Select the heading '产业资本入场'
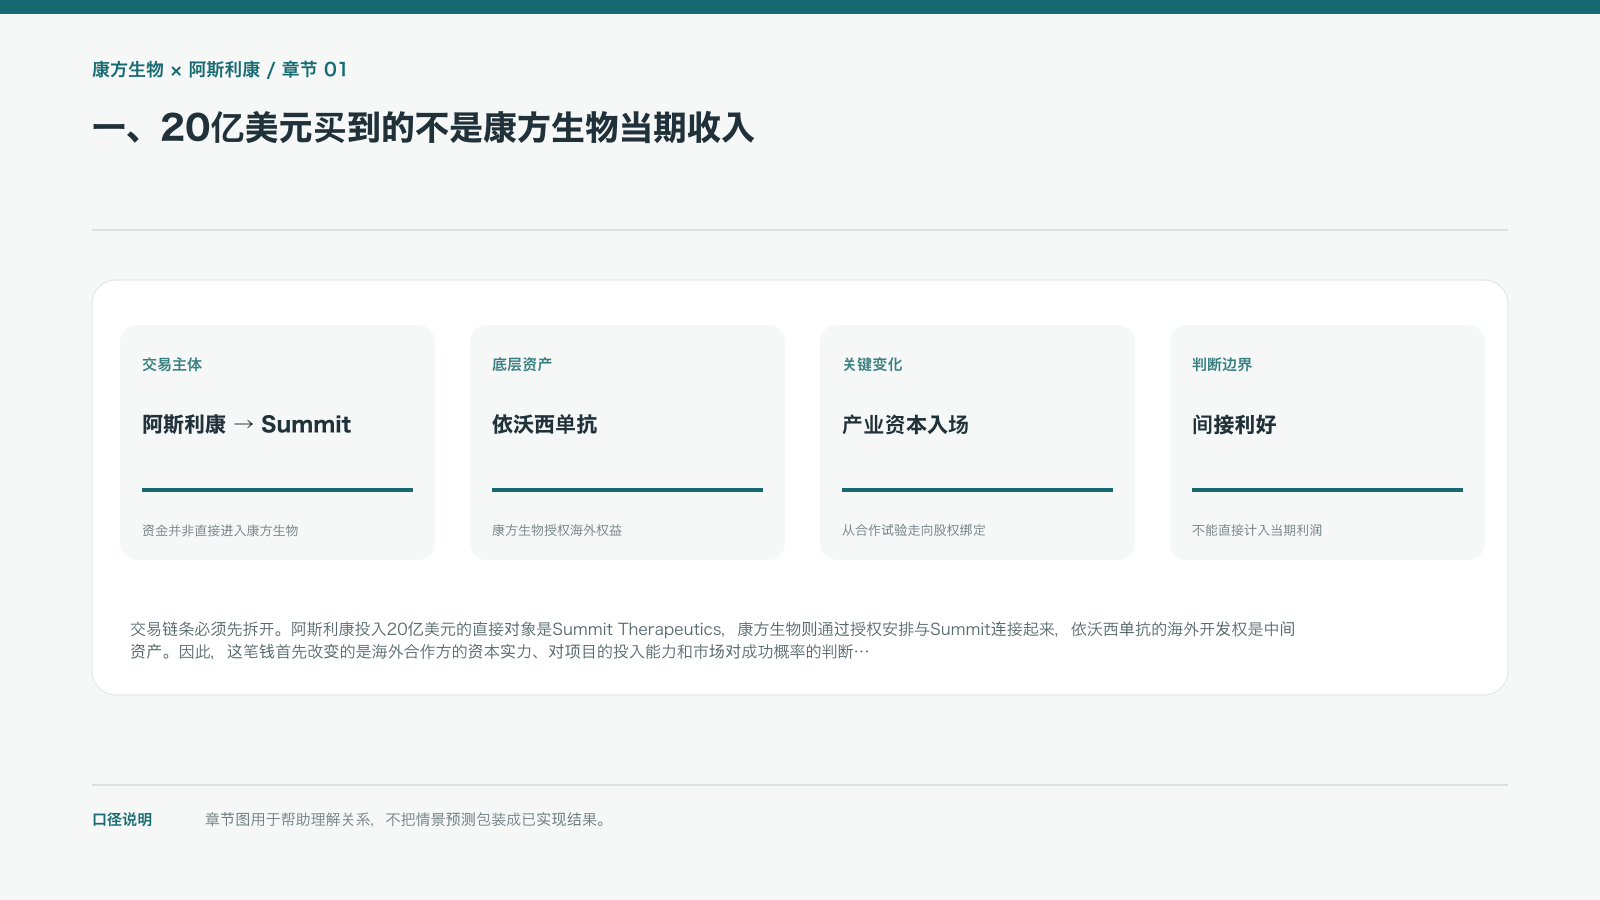This screenshot has height=900, width=1600. click(x=905, y=424)
